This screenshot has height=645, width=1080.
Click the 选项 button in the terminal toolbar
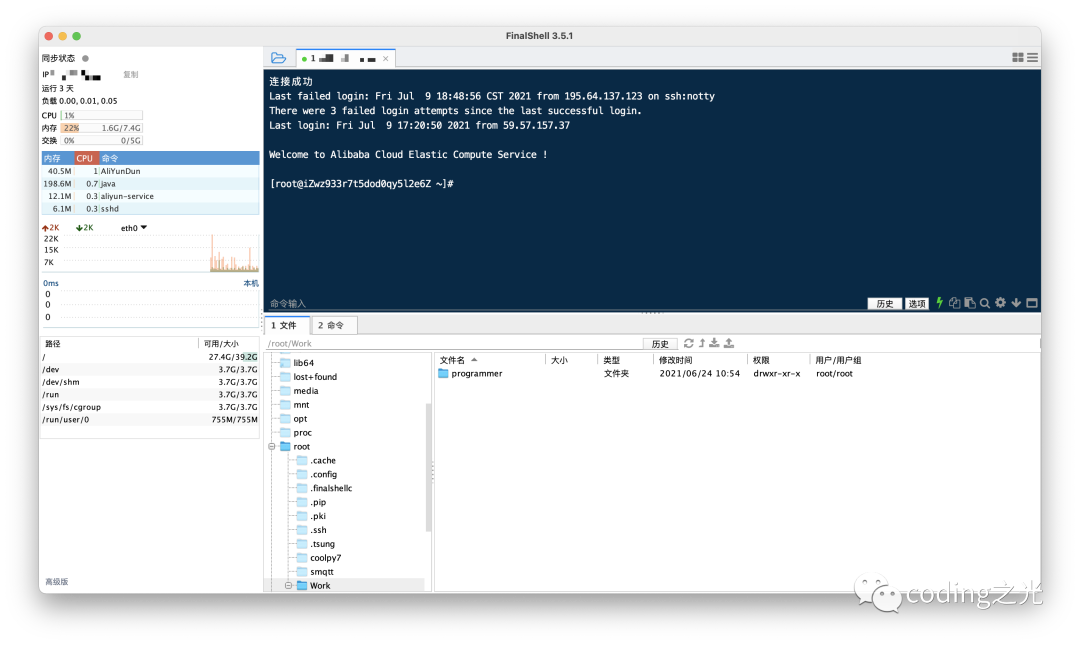point(917,303)
